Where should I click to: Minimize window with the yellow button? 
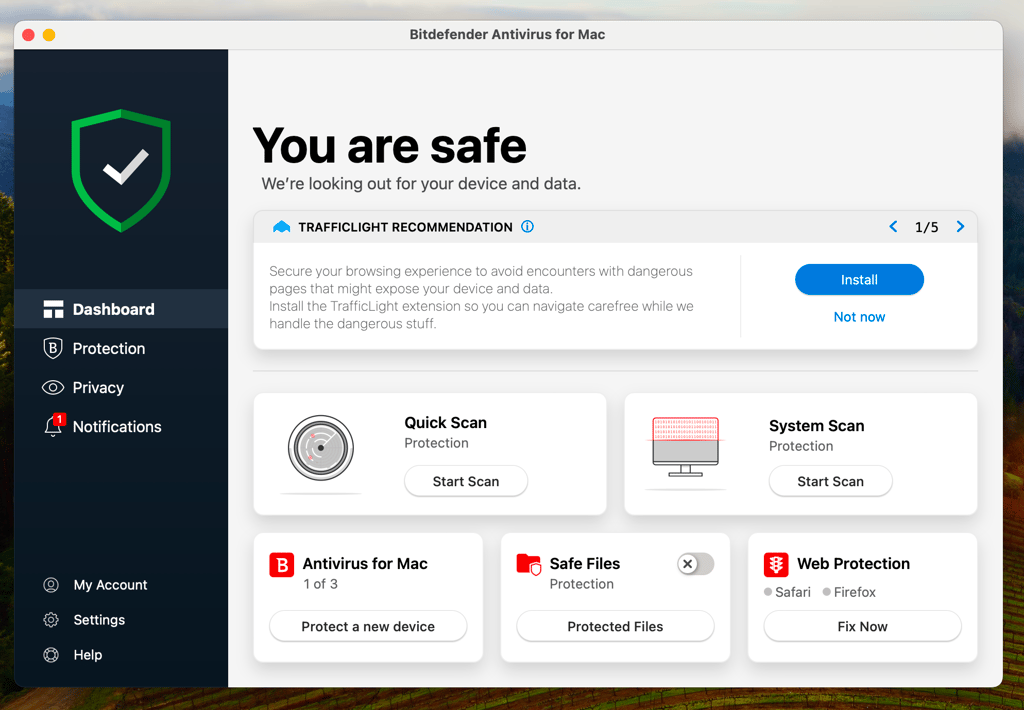click(x=49, y=35)
